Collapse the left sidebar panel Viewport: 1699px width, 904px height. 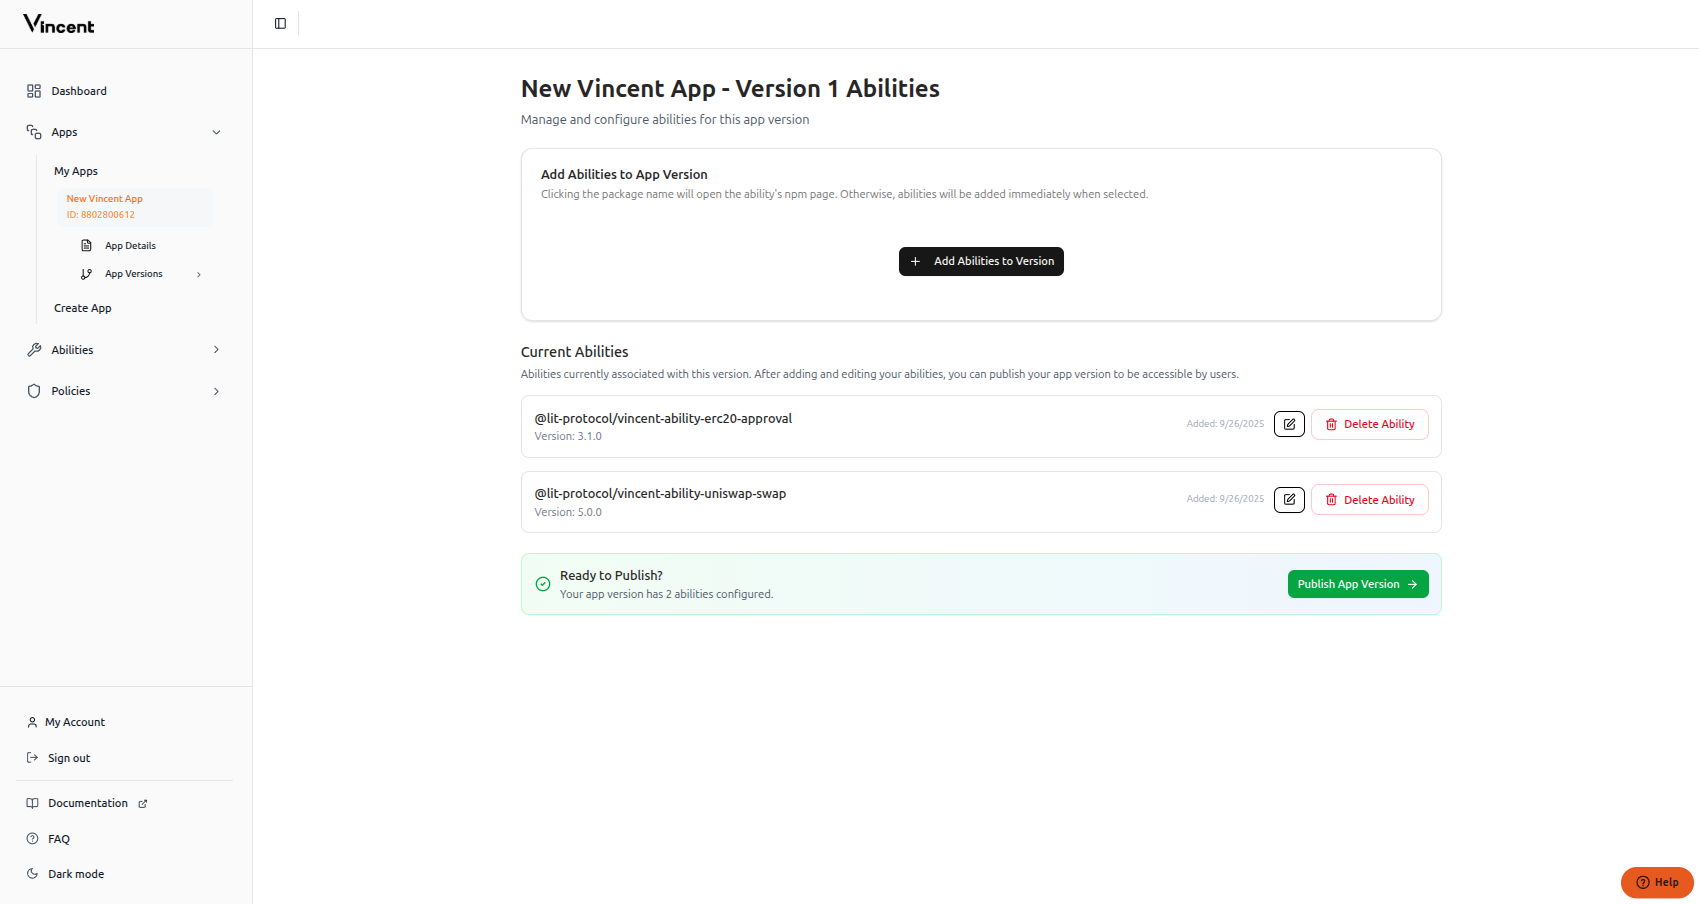(x=279, y=22)
